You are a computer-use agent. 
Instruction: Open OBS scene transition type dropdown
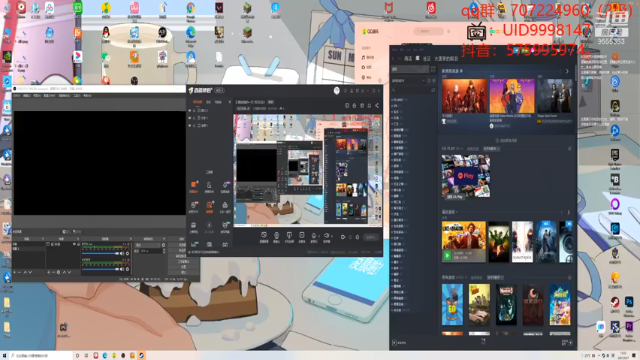tap(148, 245)
